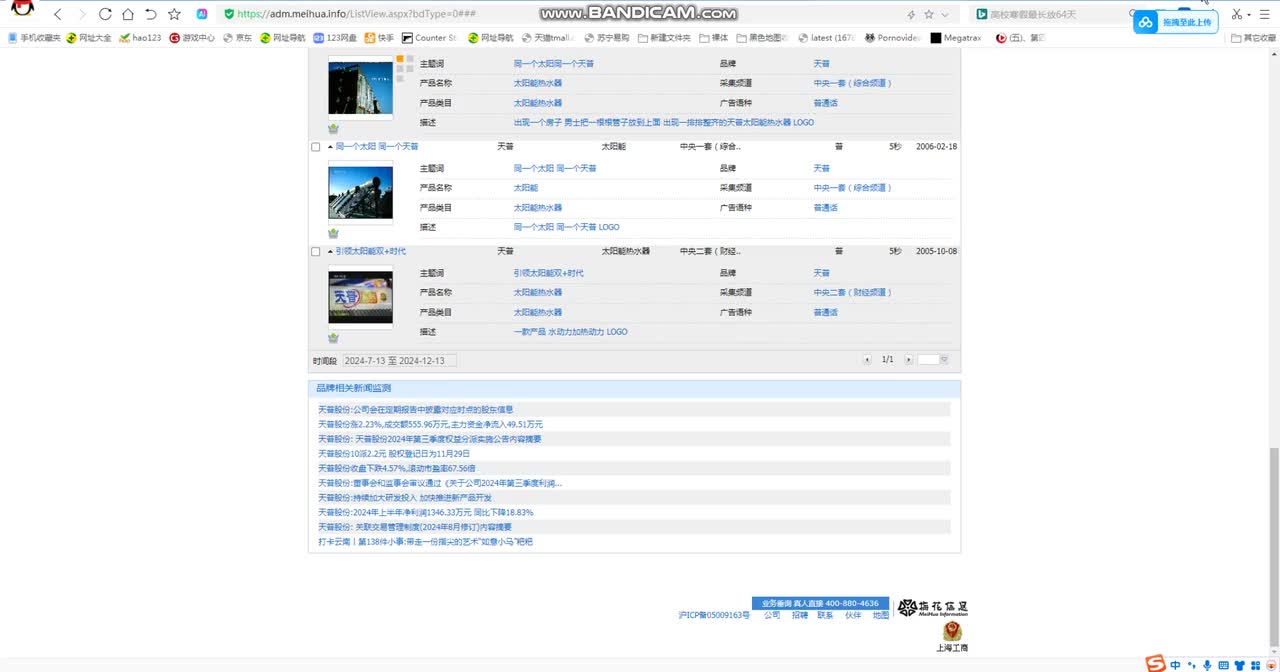Open the 其它收藏 bookmarks folder
The image size is (1280, 672).
pos(1254,38)
